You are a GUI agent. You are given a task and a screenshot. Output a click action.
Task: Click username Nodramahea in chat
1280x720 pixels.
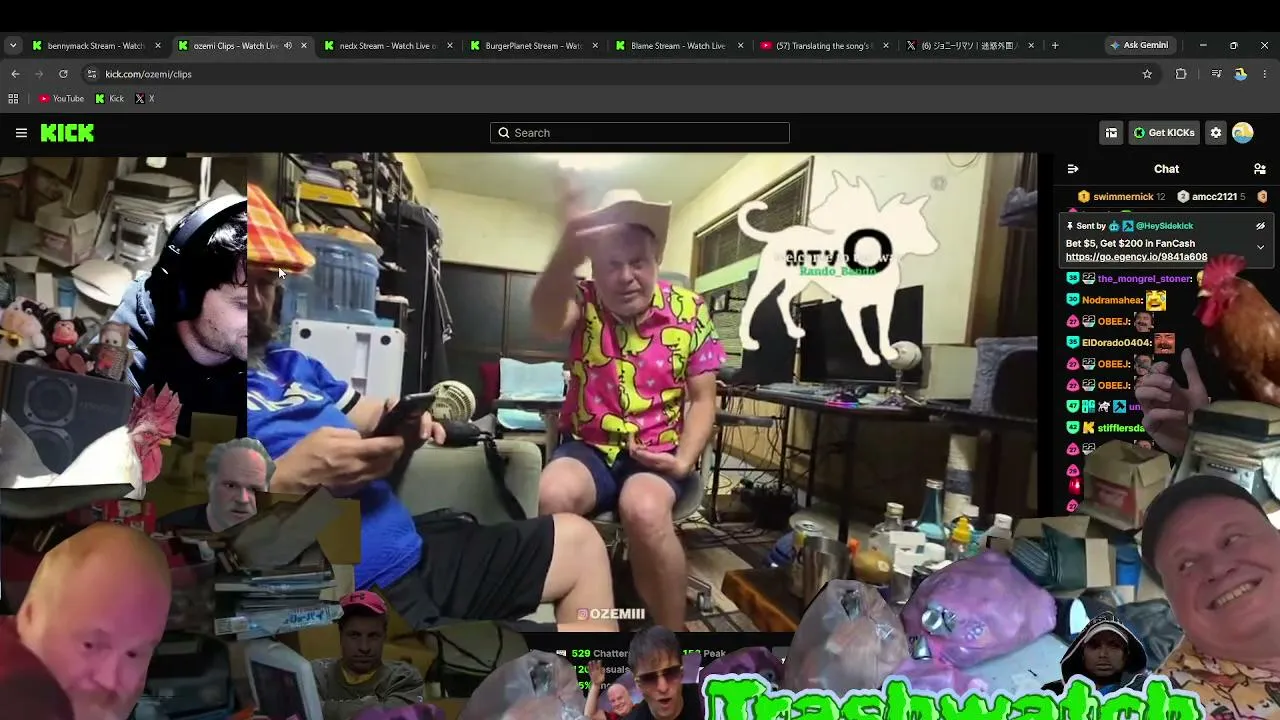point(1112,300)
